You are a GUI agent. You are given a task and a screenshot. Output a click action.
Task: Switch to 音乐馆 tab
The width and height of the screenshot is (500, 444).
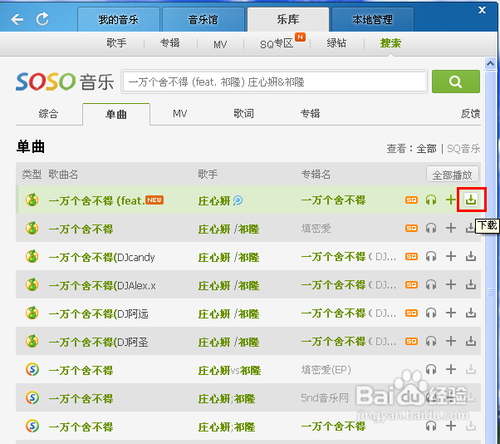tap(203, 20)
